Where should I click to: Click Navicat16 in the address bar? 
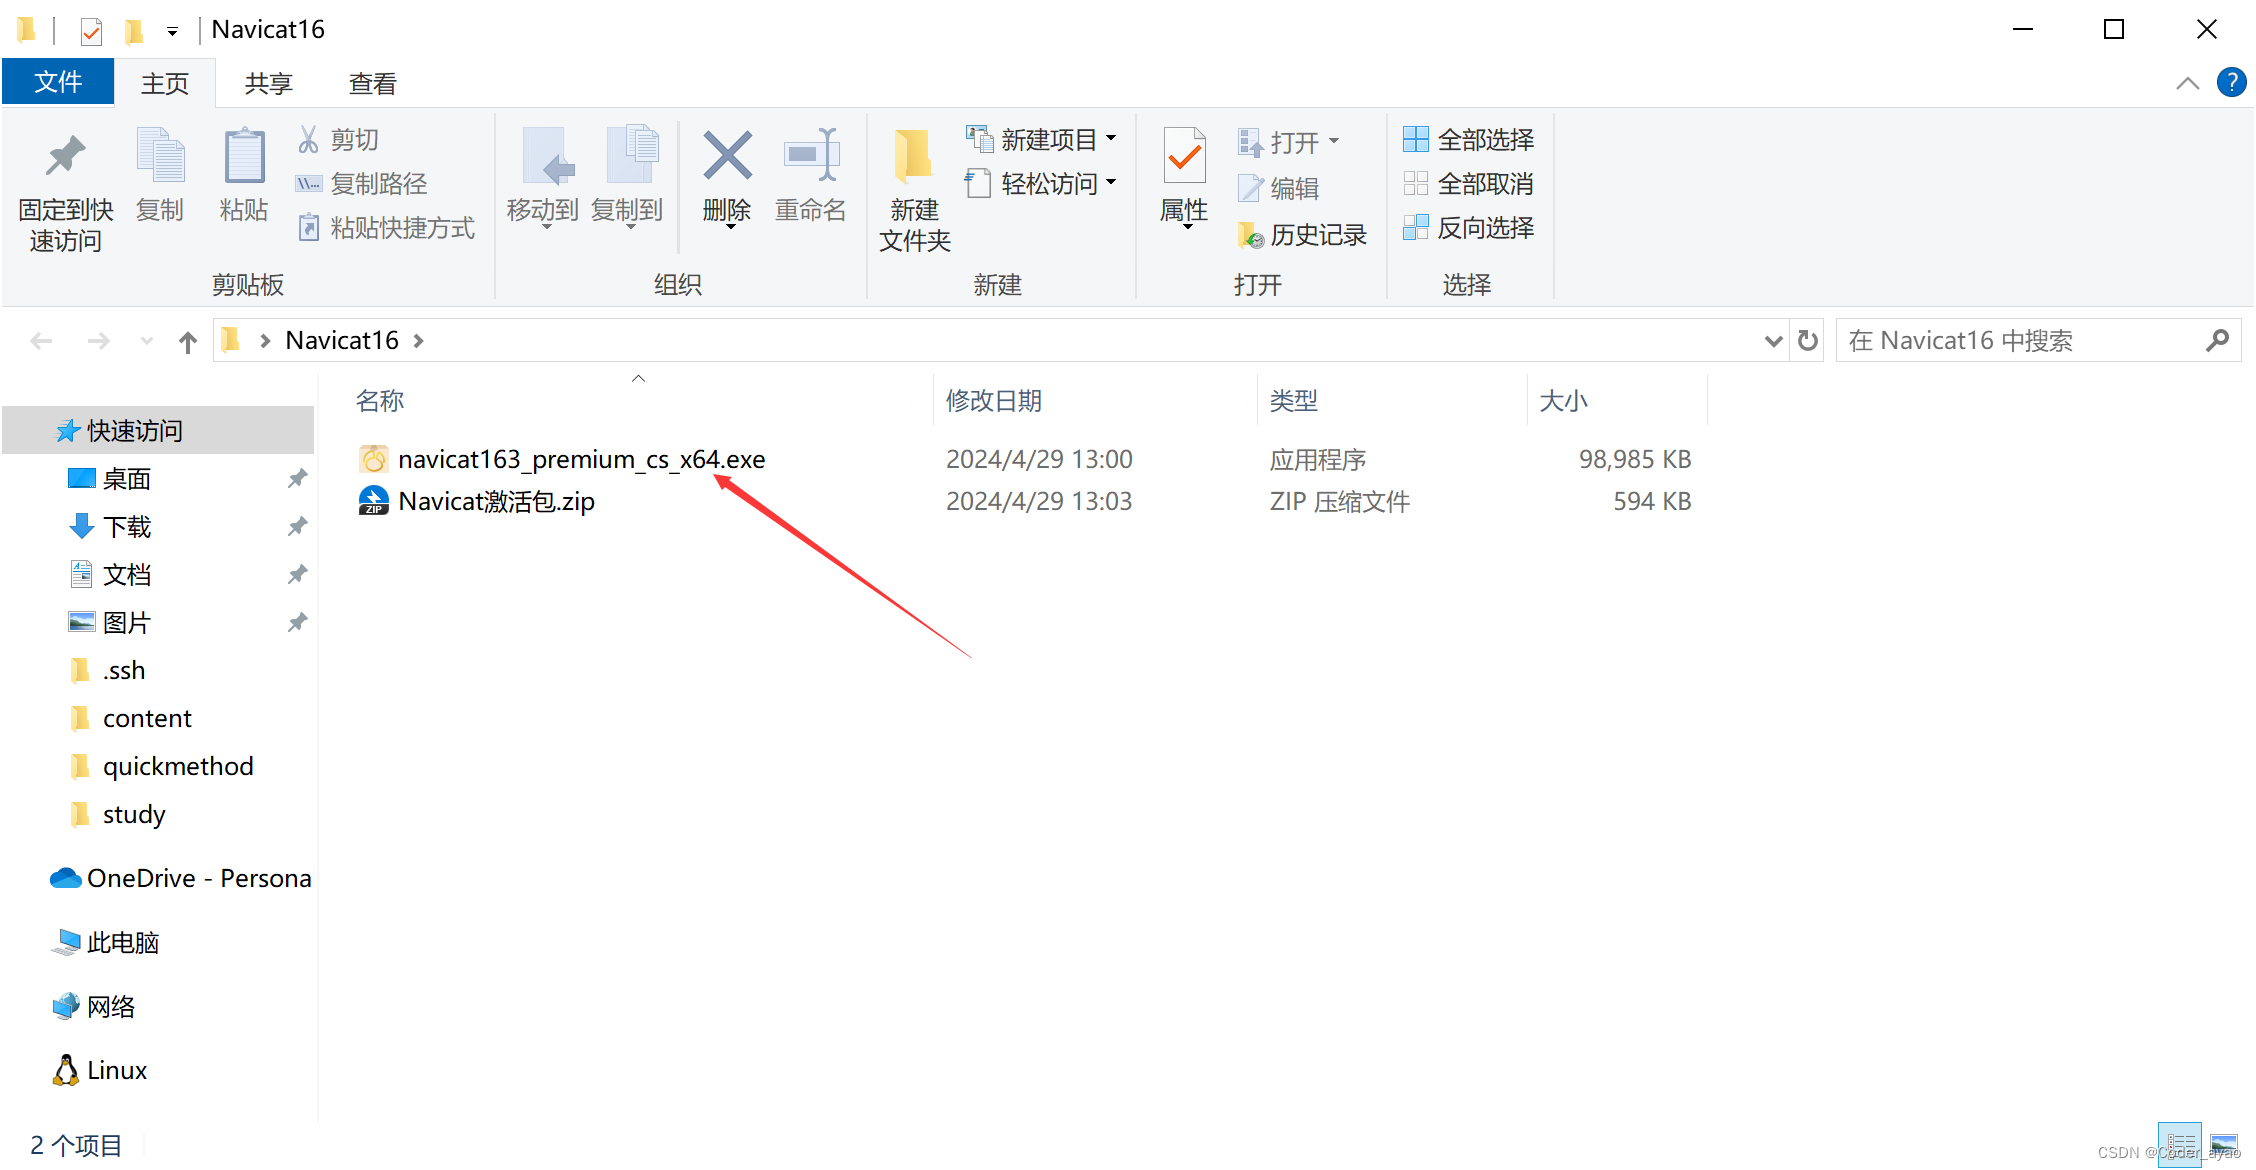click(342, 341)
